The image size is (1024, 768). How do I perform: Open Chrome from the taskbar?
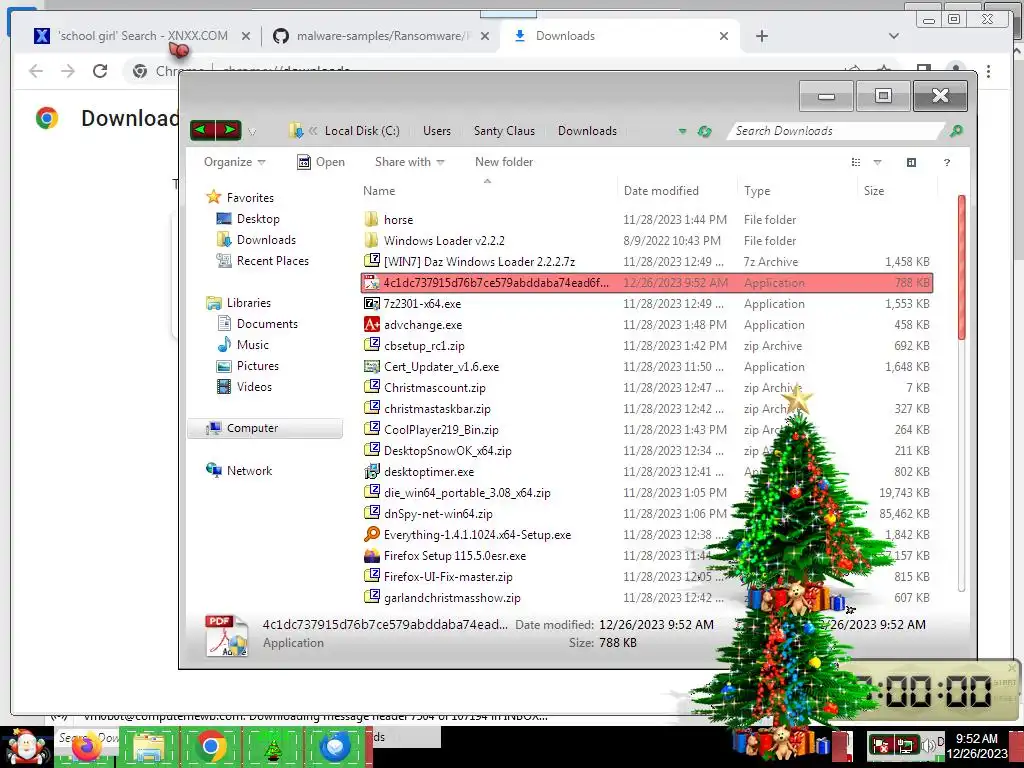pos(210,747)
